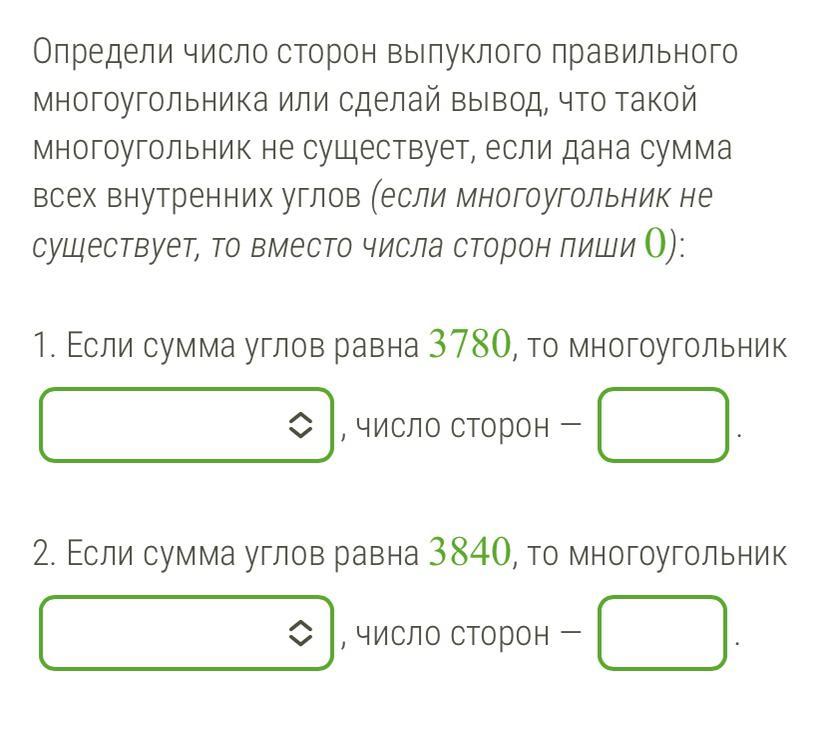Click the text "1. Если сумма углов равна"
This screenshot has width=826, height=746.
[x=226, y=347]
